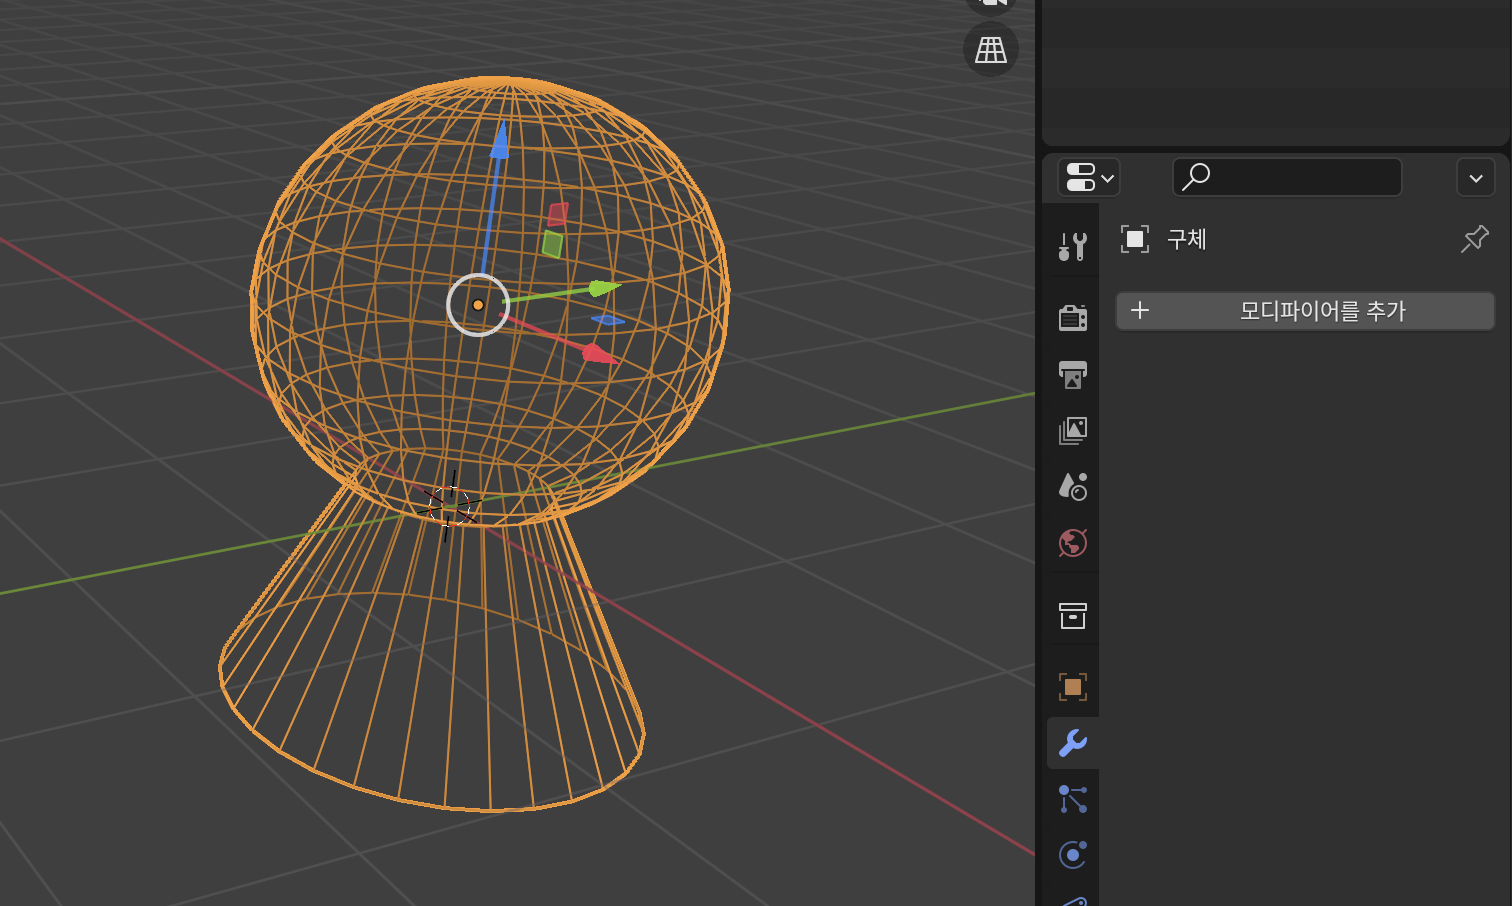Open the View Layer properties tab

click(x=1073, y=431)
